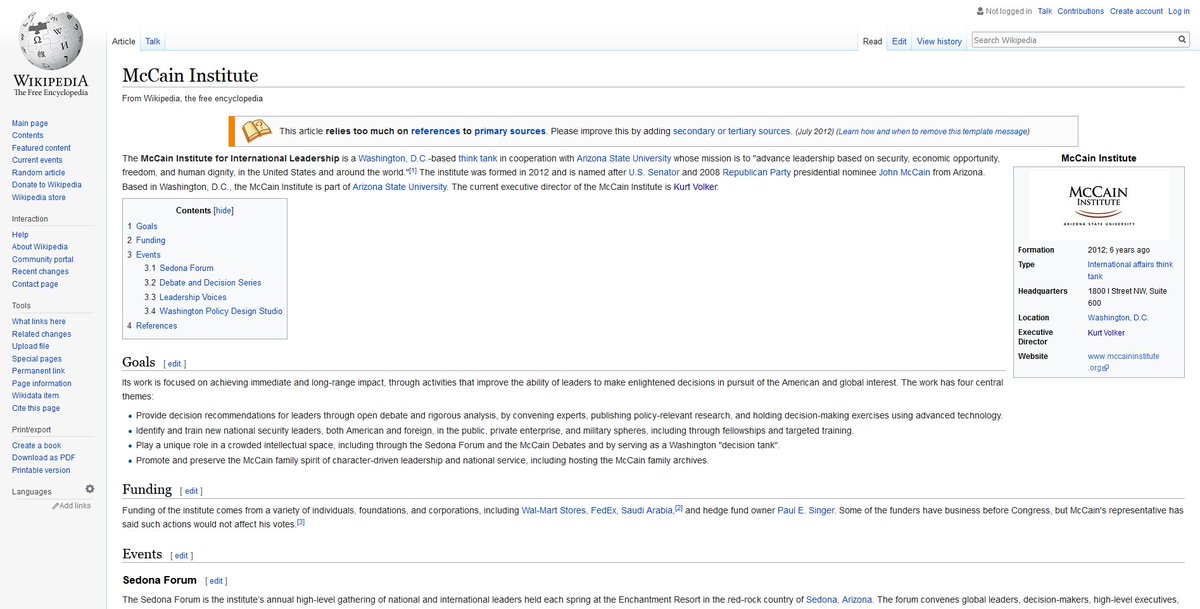Open the Edit tab
Image resolution: width=1200 pixels, height=609 pixels.
(x=899, y=41)
